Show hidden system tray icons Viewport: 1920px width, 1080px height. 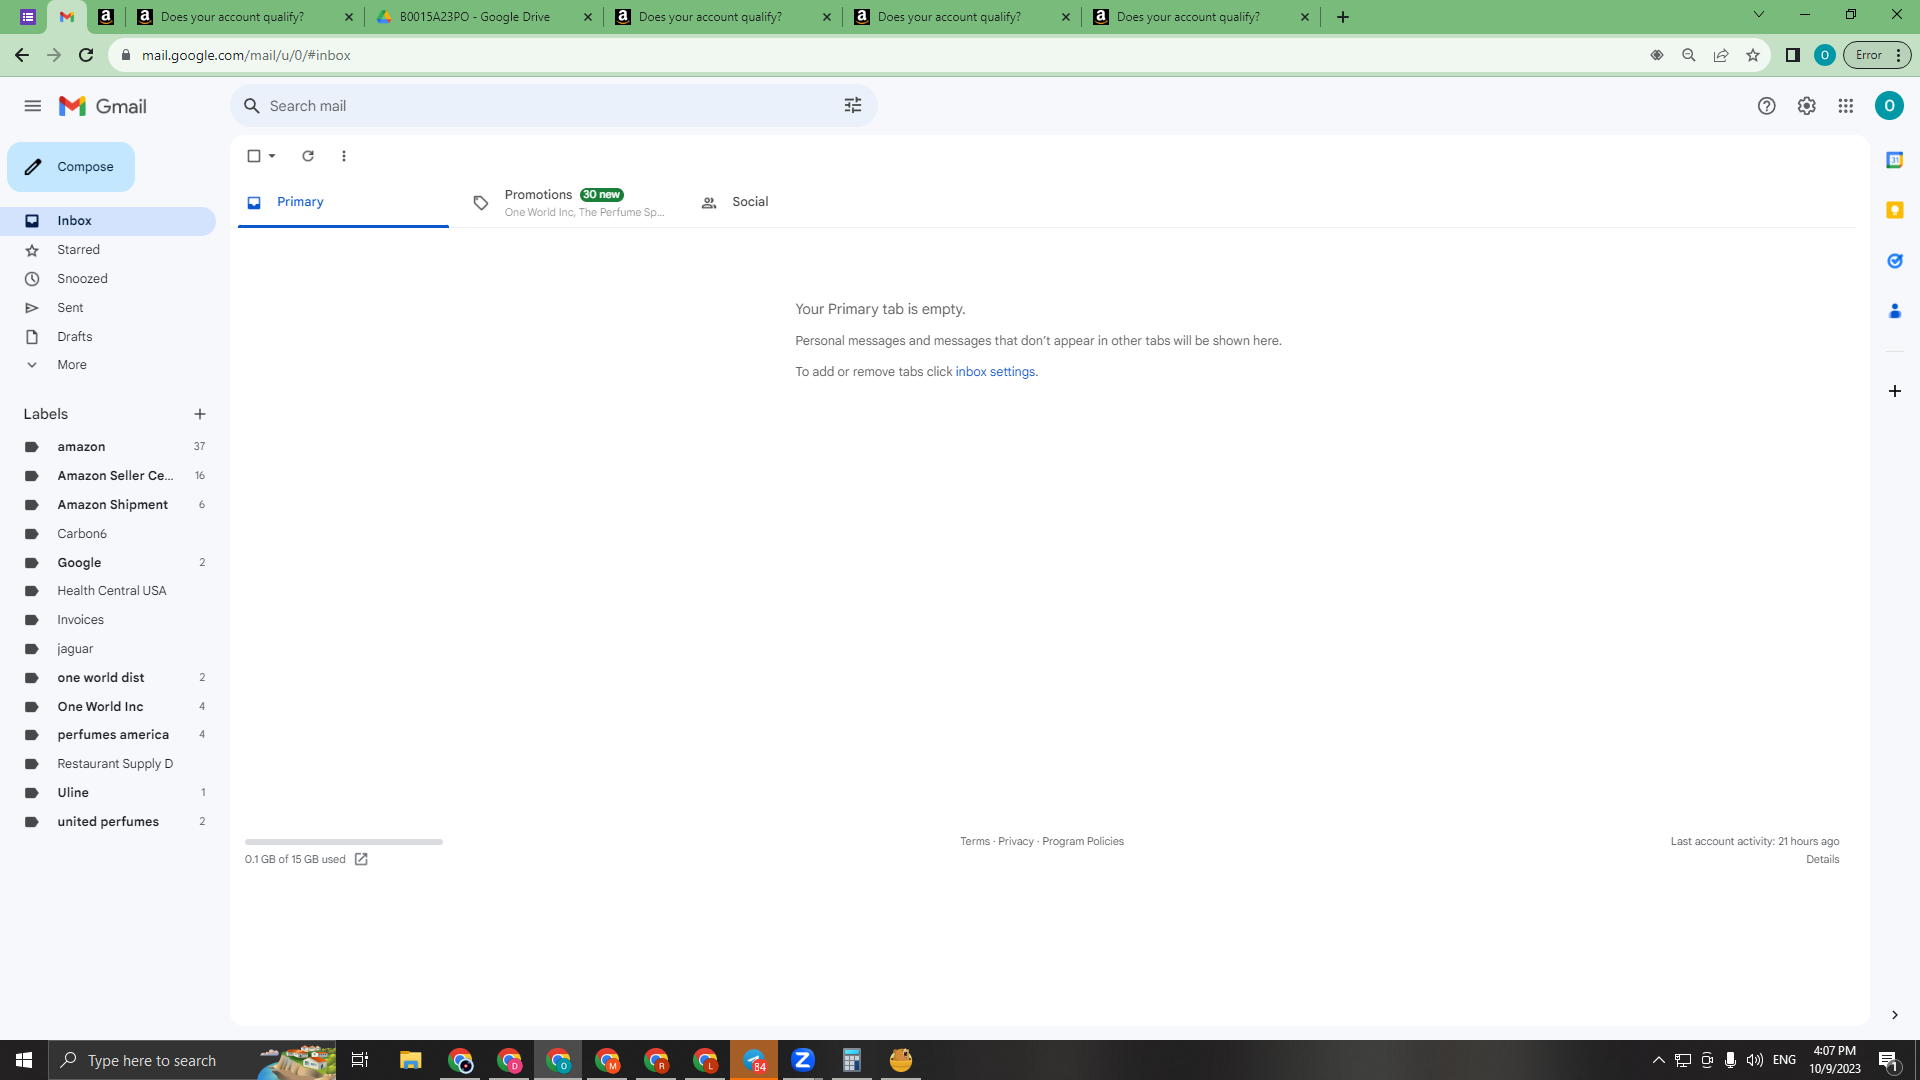pyautogui.click(x=1659, y=1060)
